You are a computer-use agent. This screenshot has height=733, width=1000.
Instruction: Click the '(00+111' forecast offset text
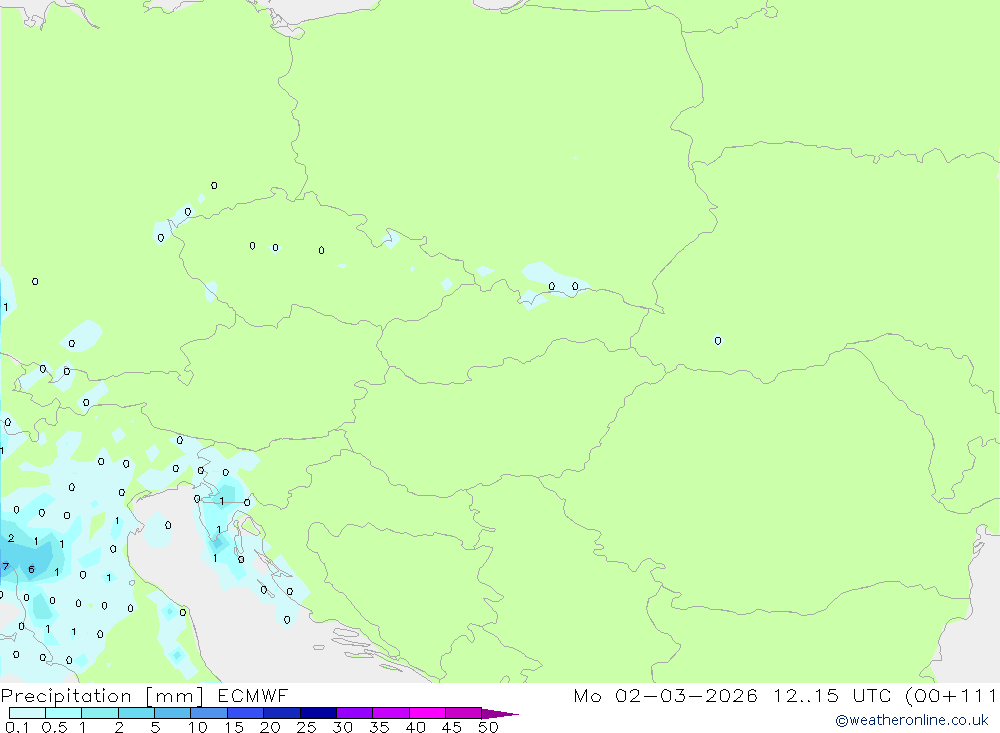click(952, 695)
